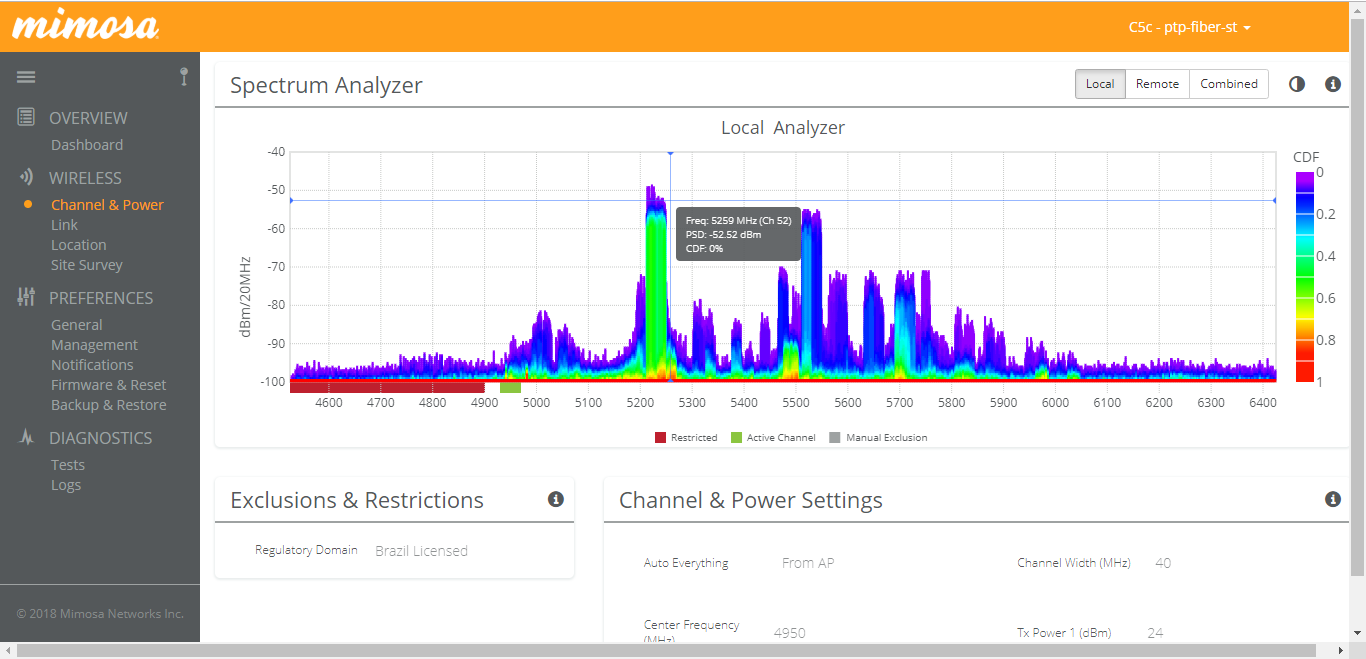The height and width of the screenshot is (659, 1366).
Task: Click the WIRELESS section heading
Action: [x=85, y=178]
